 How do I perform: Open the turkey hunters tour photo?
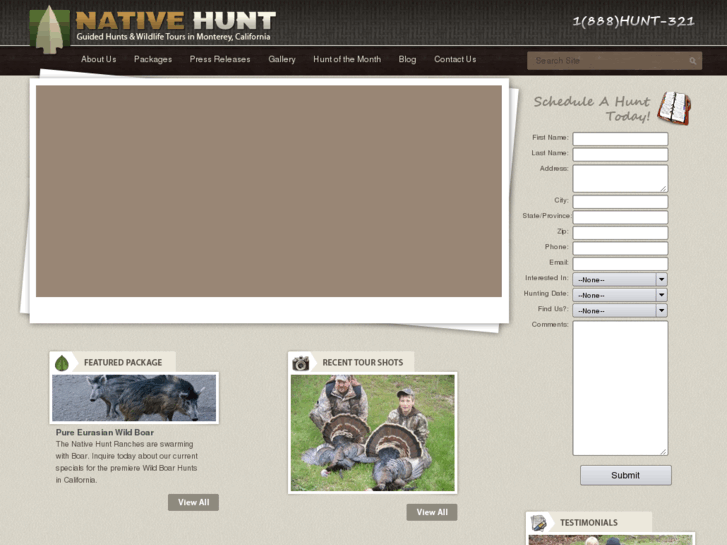[372, 433]
